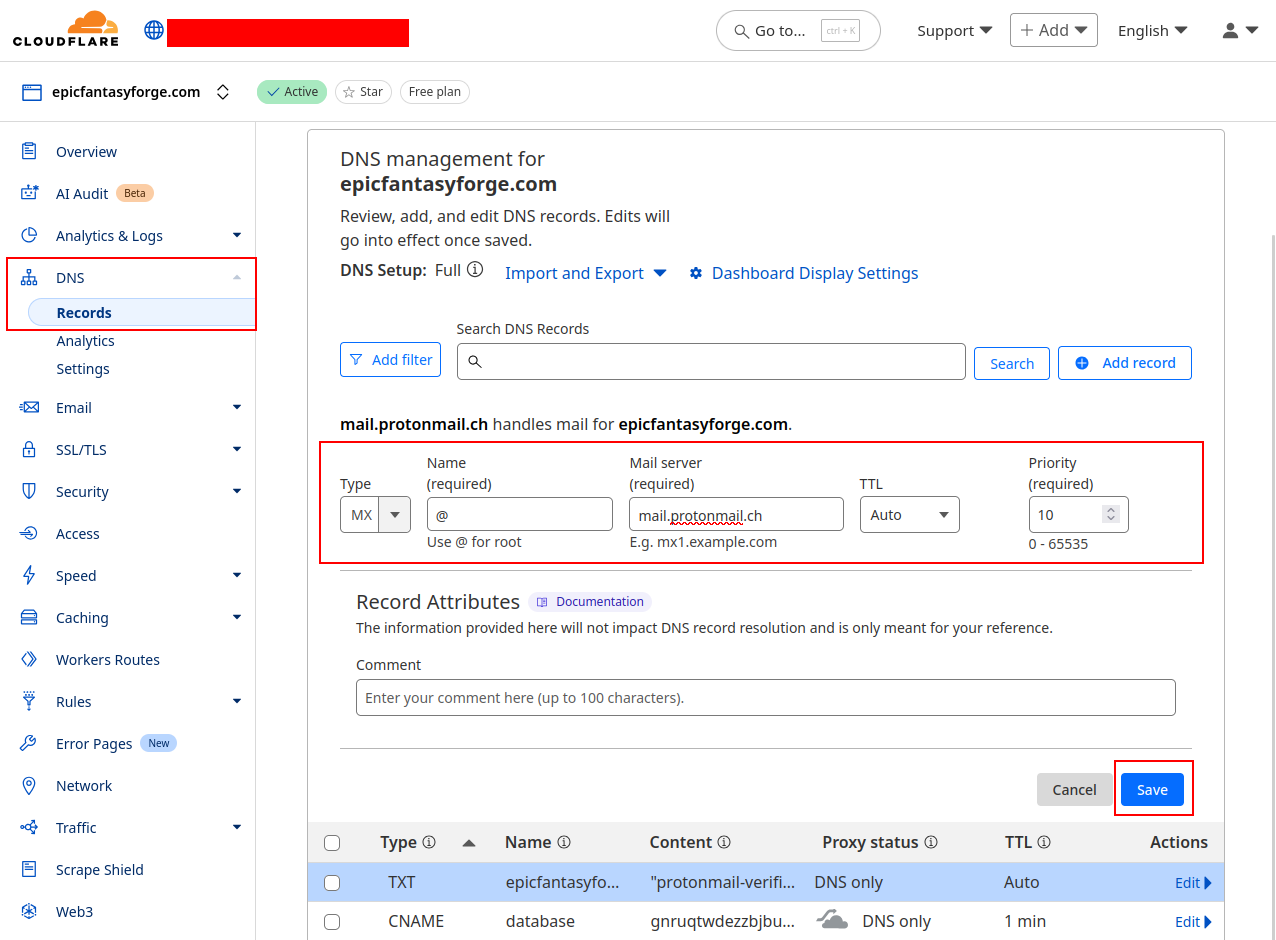Increment the Priority value stepper
The height and width of the screenshot is (940, 1276).
point(1110,510)
